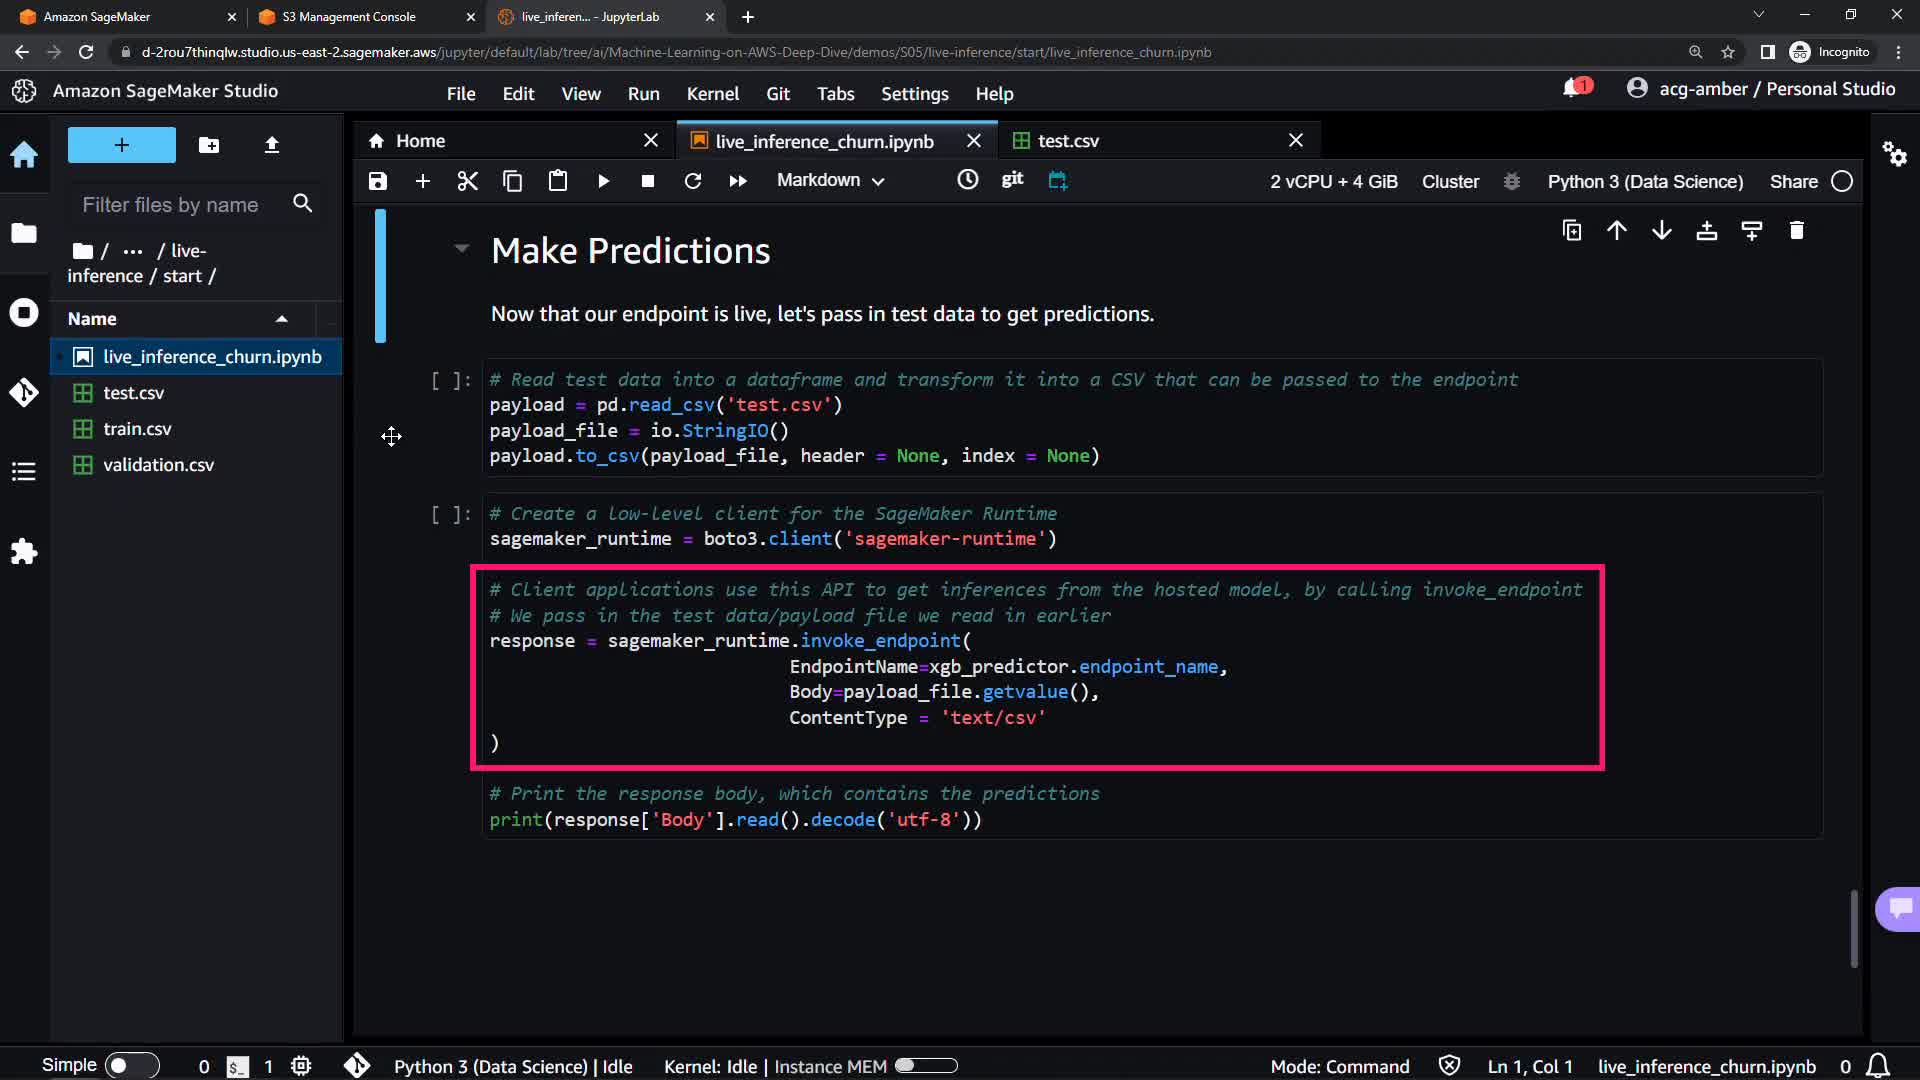Viewport: 1920px width, 1080px height.
Task: Restart the kernel with the refresh icon
Action: click(x=692, y=181)
